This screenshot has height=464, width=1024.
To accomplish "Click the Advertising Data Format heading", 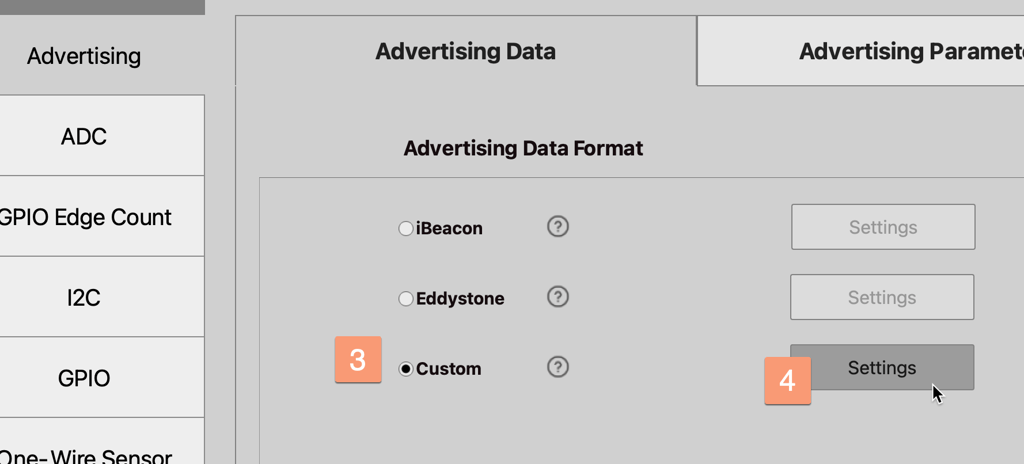I will 523,149.
